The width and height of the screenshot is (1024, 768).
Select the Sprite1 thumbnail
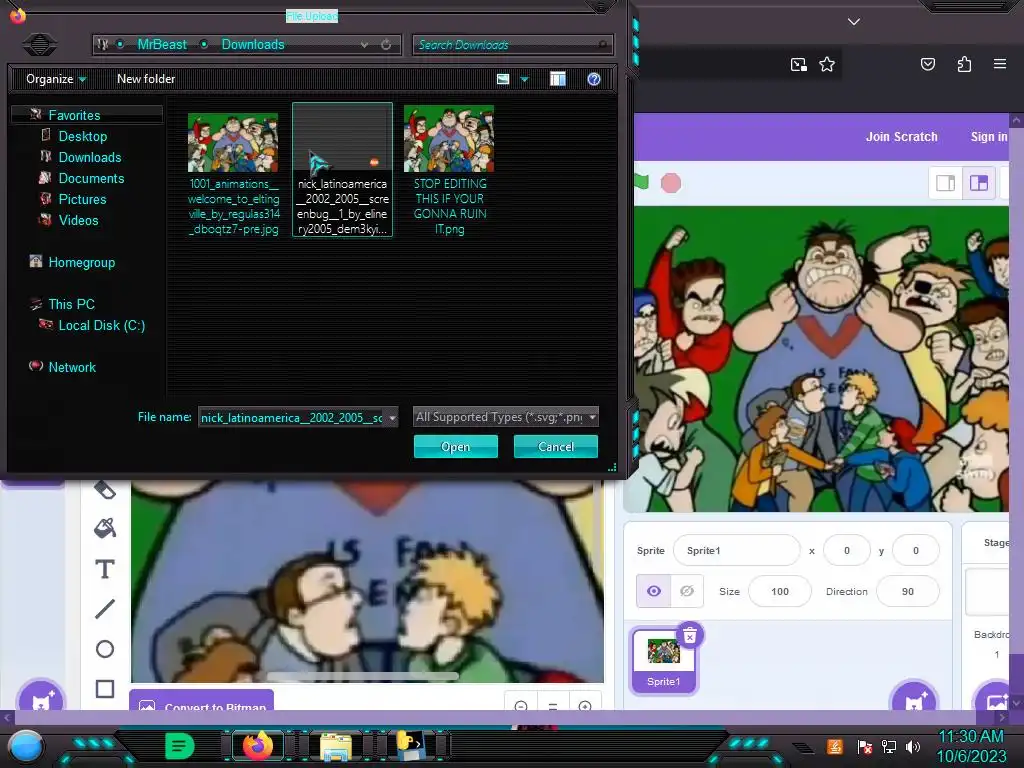pos(664,660)
